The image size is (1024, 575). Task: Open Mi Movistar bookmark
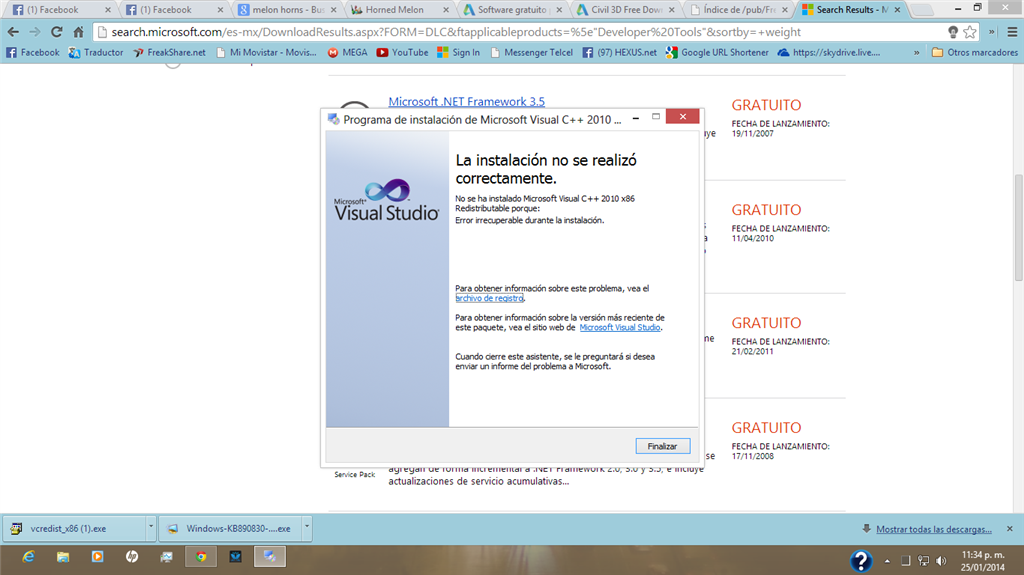[x=266, y=52]
